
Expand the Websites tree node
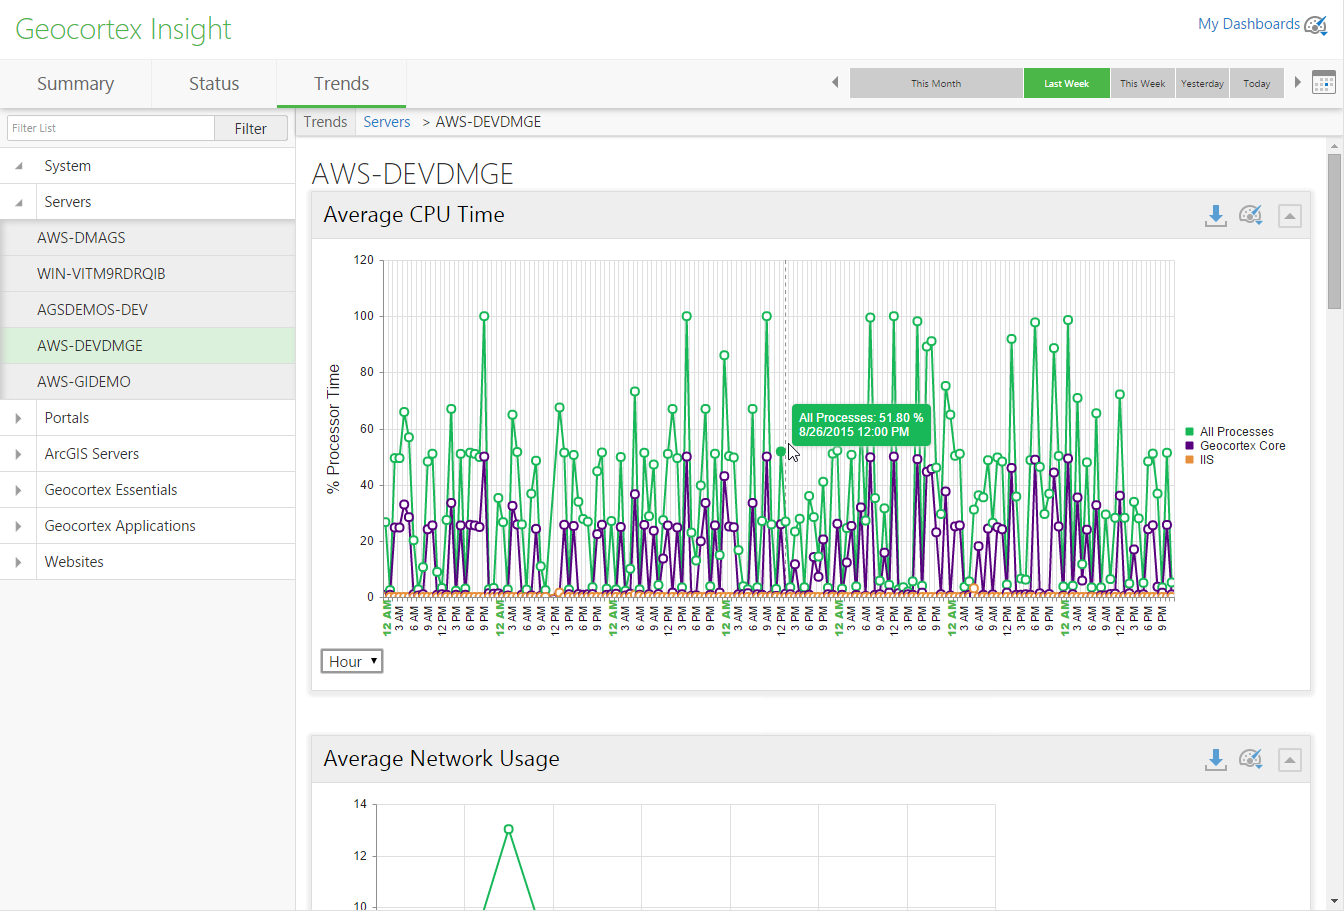click(x=19, y=562)
